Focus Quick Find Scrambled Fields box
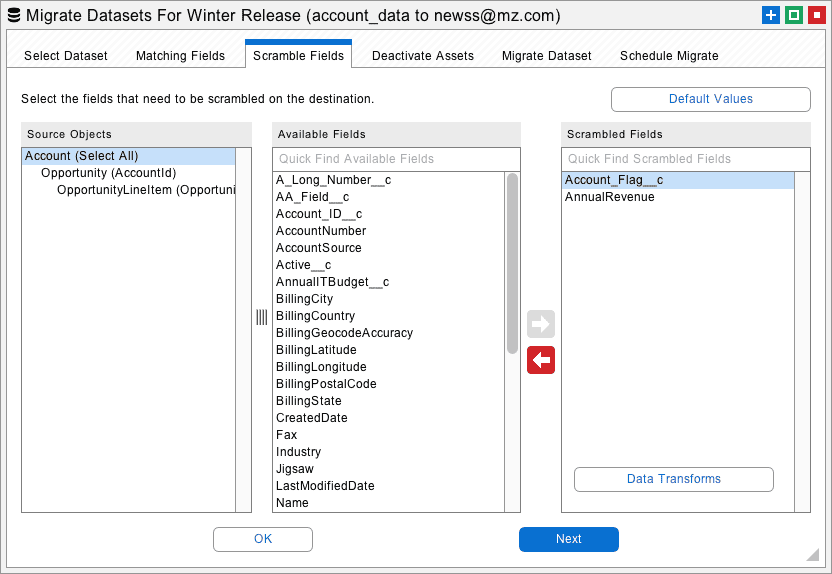832x574 pixels. 686,159
